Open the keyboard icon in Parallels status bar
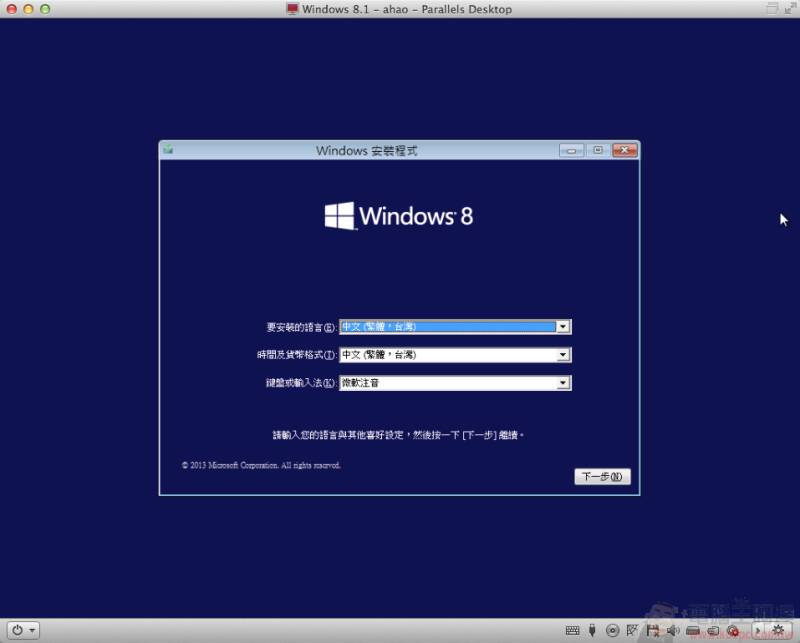The height and width of the screenshot is (643, 800). click(572, 630)
